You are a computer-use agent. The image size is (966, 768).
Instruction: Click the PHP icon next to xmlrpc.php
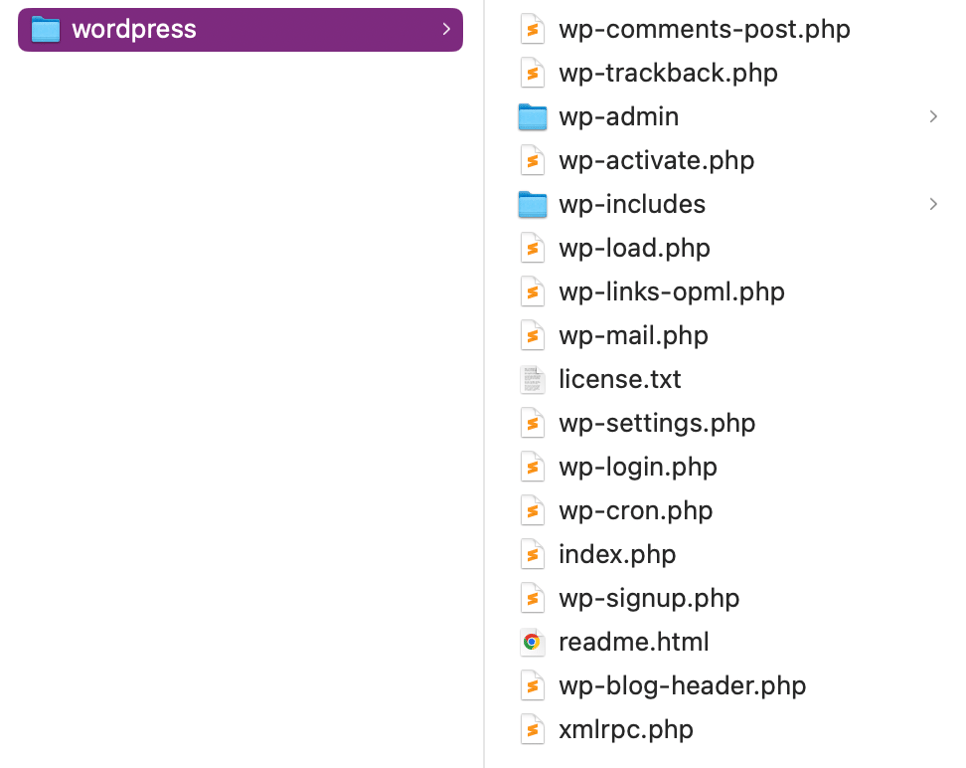pos(532,729)
